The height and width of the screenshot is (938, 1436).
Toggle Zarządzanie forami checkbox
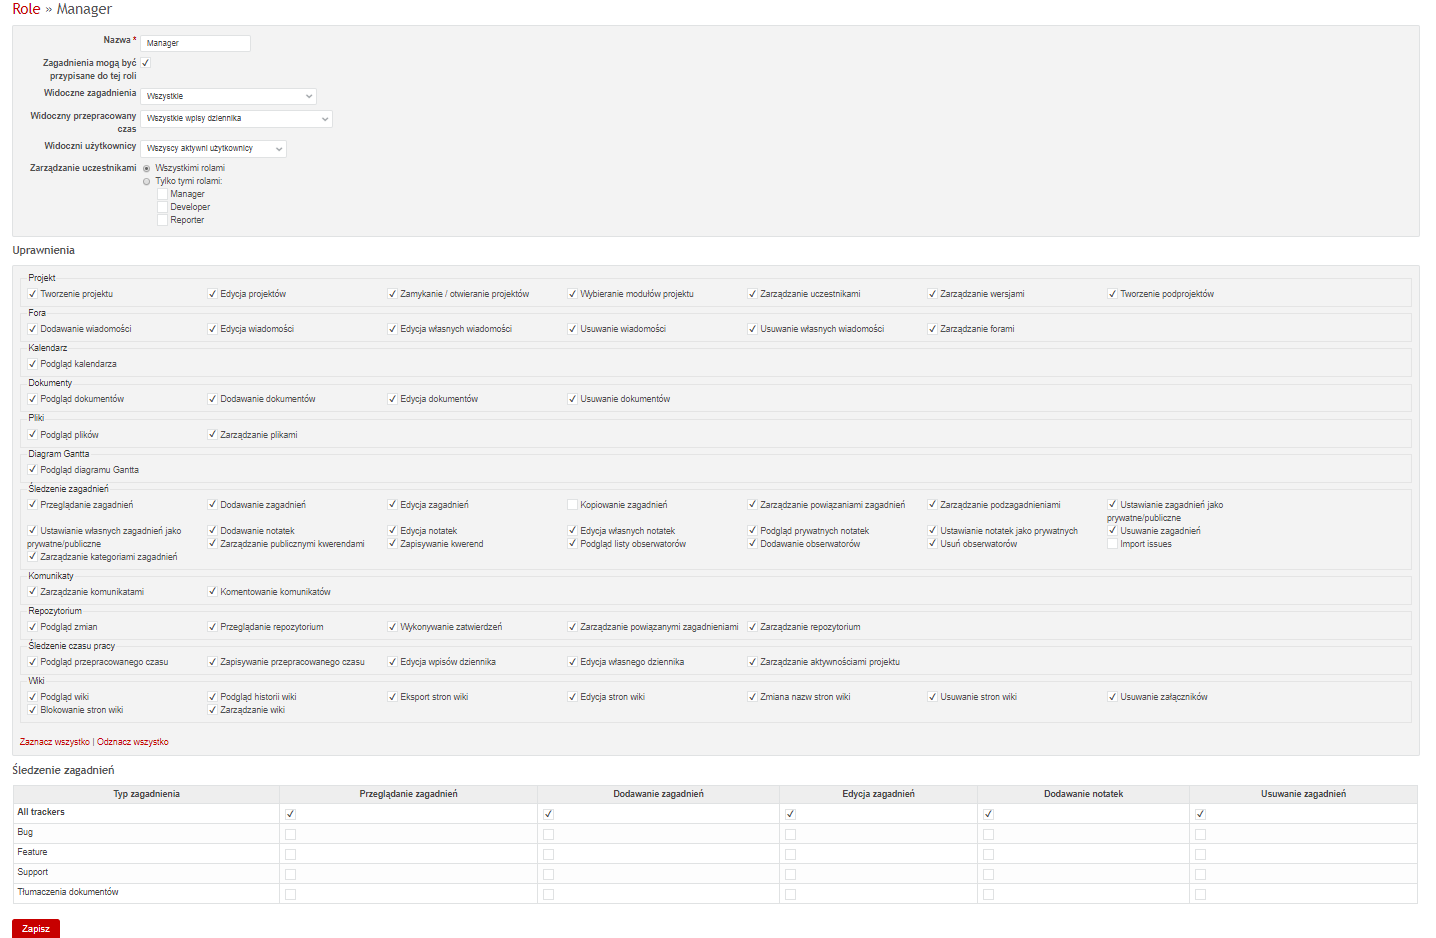point(932,329)
